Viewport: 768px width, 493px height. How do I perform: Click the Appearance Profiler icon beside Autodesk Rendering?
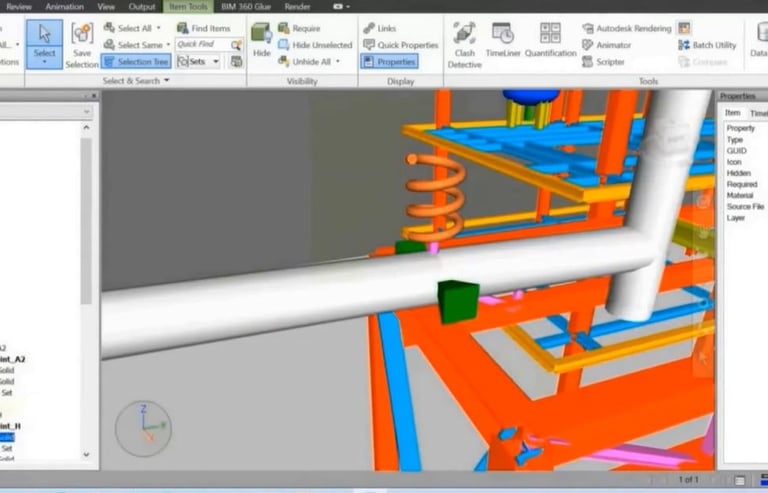(x=684, y=28)
